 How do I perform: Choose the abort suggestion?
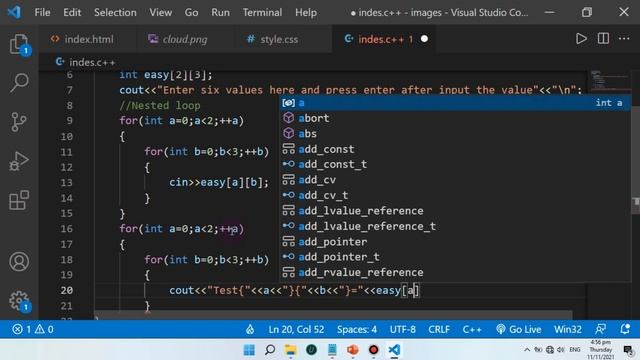pyautogui.click(x=455, y=118)
